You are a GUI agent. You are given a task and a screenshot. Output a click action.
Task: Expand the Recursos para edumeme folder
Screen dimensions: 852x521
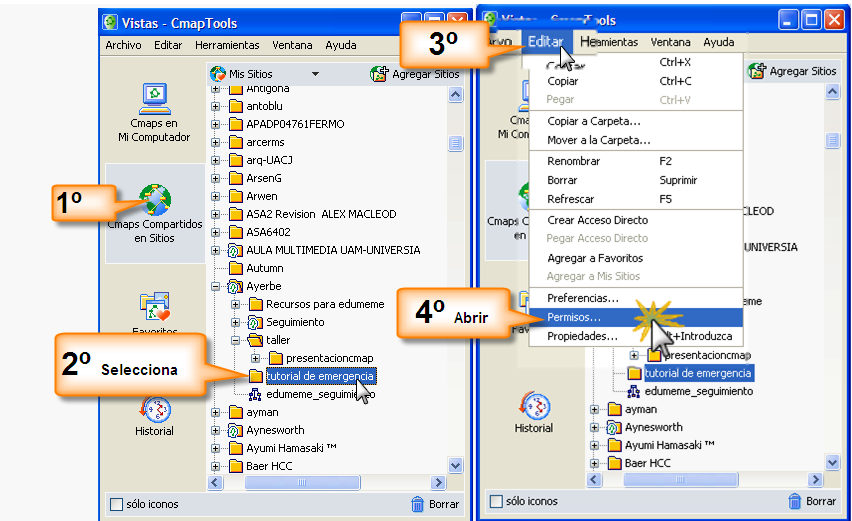coord(234,304)
